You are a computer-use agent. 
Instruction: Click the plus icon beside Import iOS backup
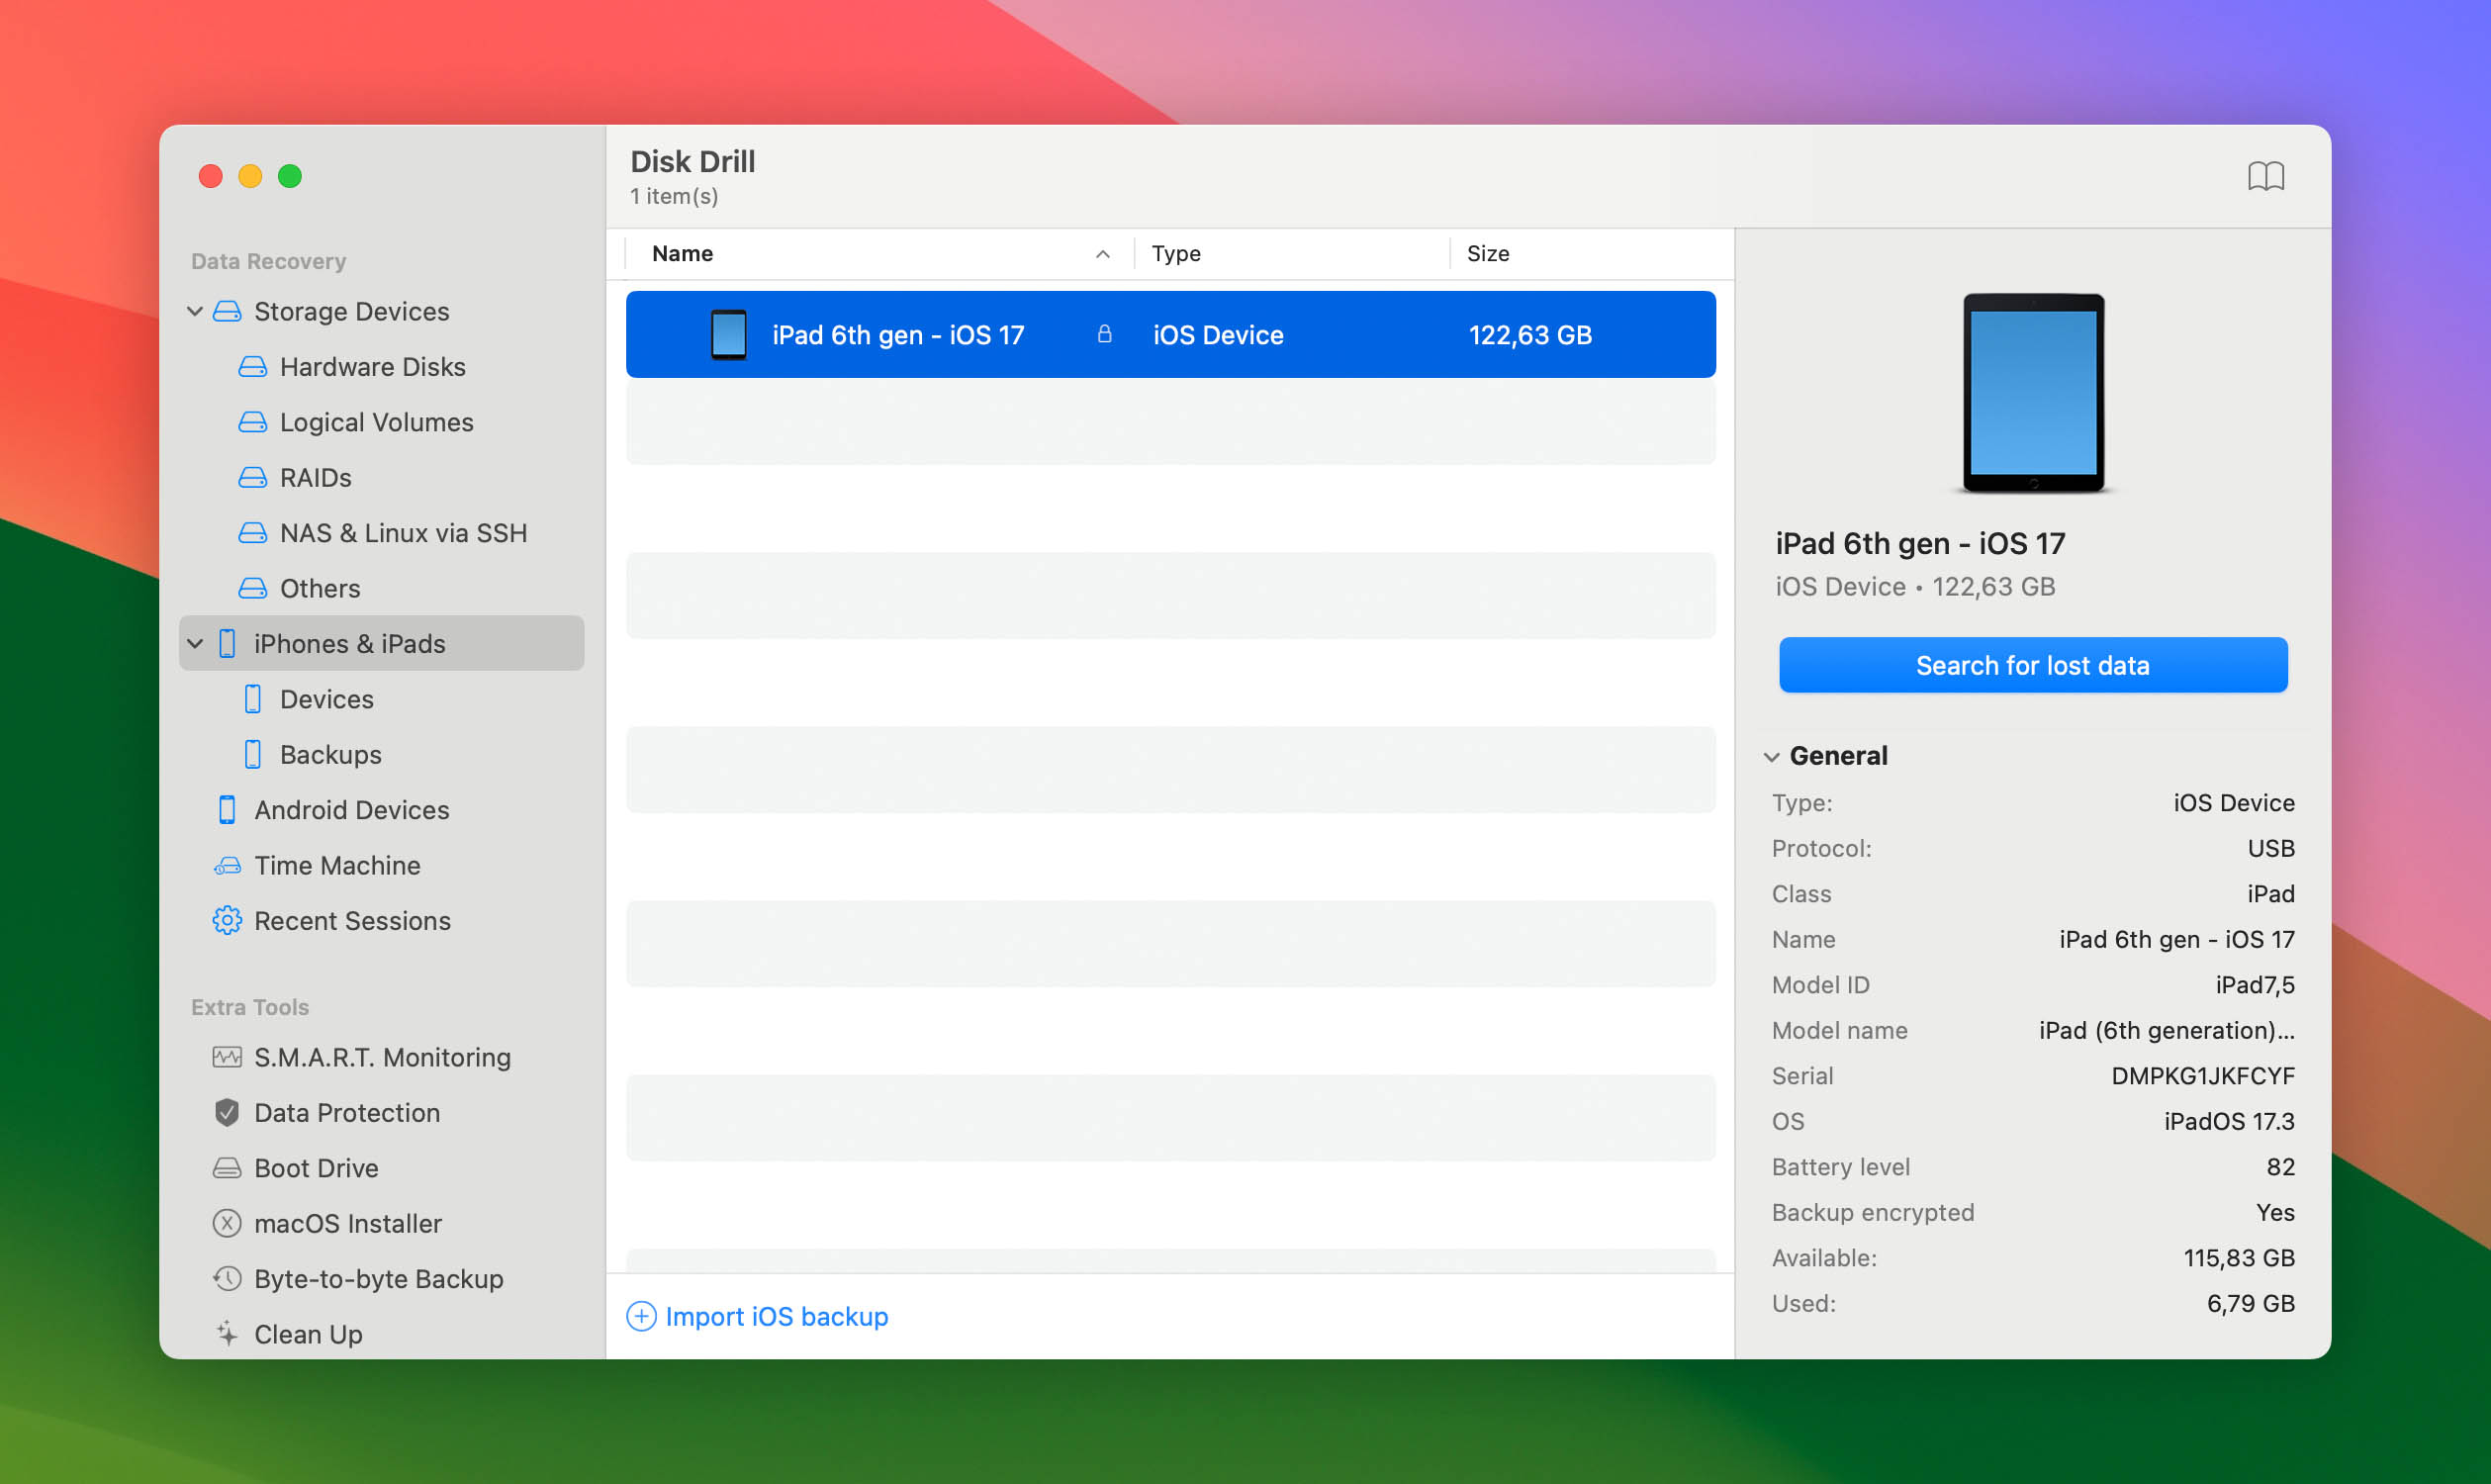click(641, 1316)
